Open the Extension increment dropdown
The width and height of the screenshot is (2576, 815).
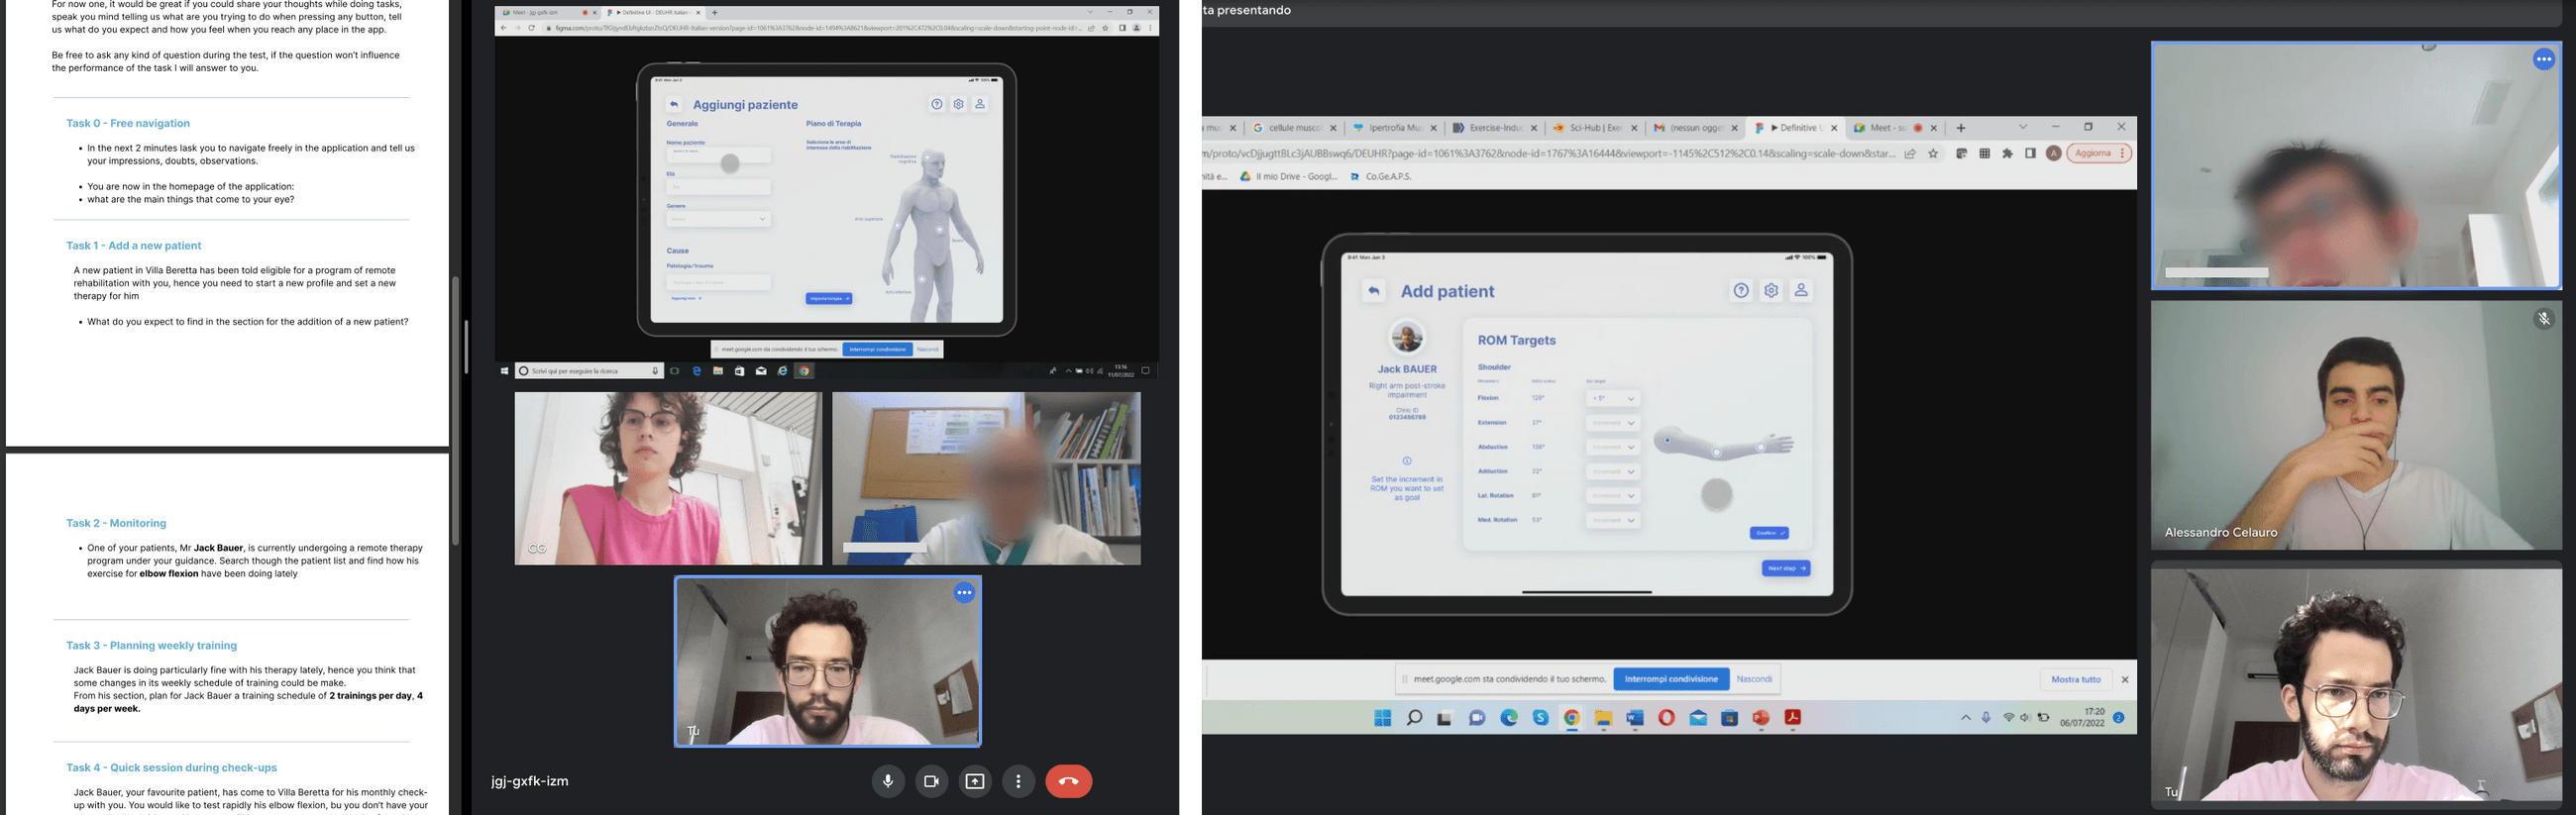[1613, 423]
